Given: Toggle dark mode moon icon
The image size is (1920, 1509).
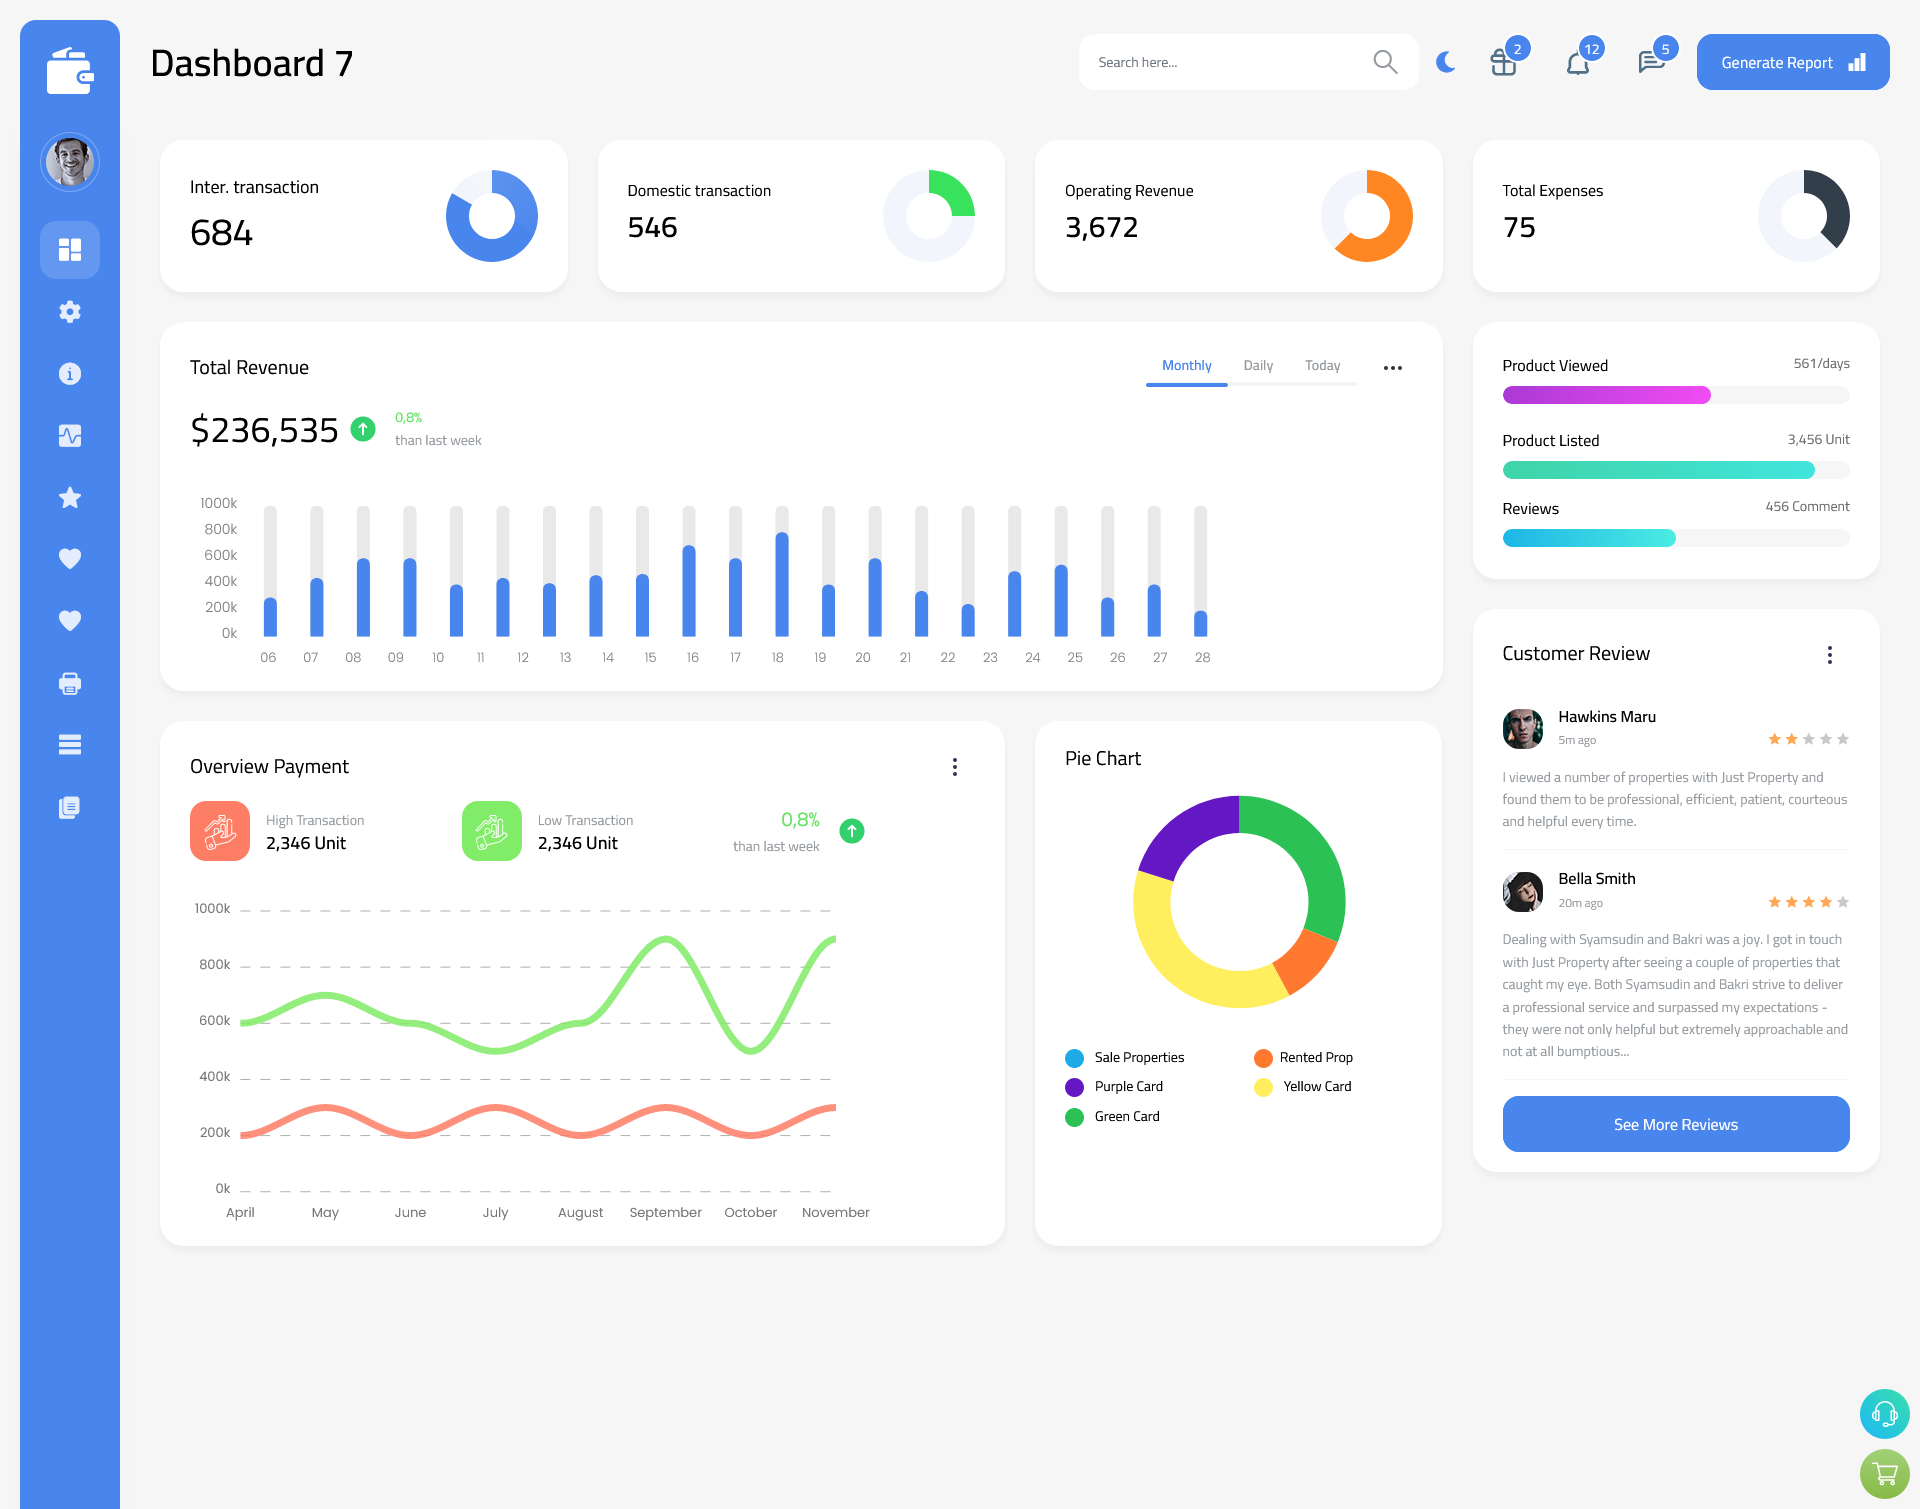Looking at the screenshot, I should 1443,62.
